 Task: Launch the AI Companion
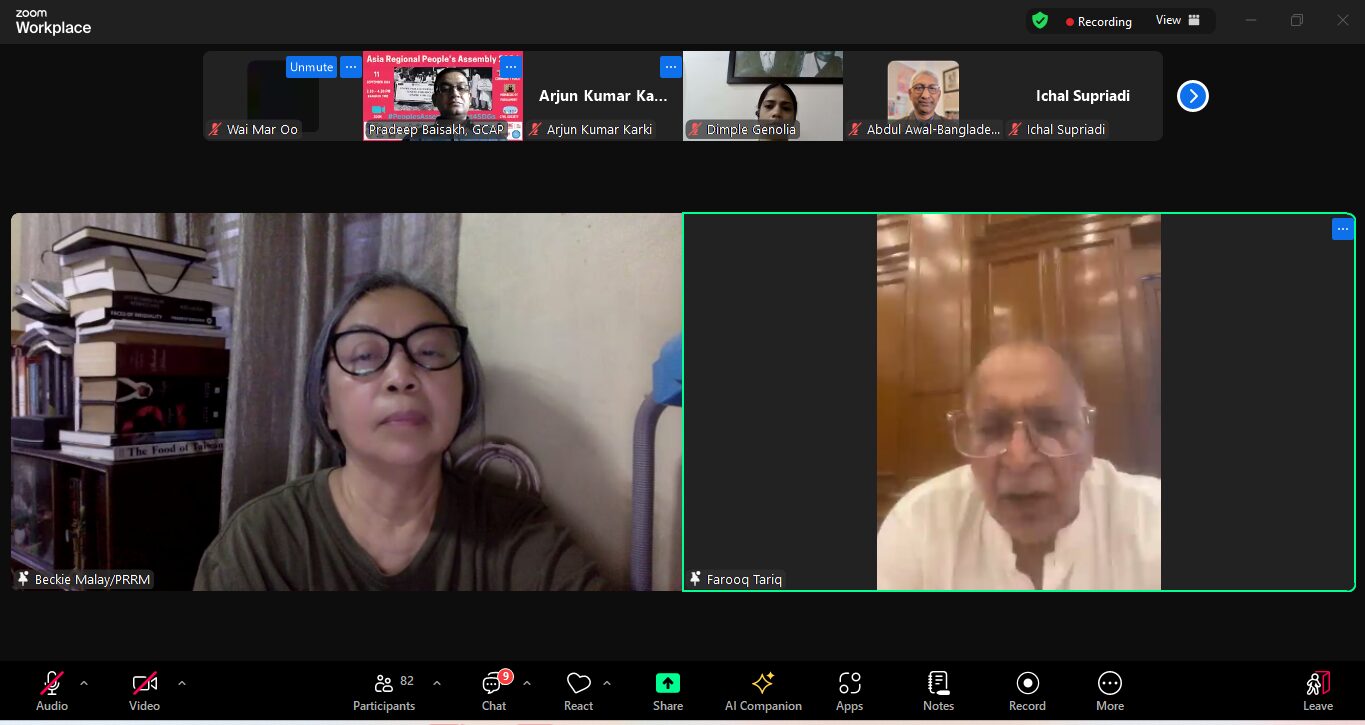pos(763,690)
